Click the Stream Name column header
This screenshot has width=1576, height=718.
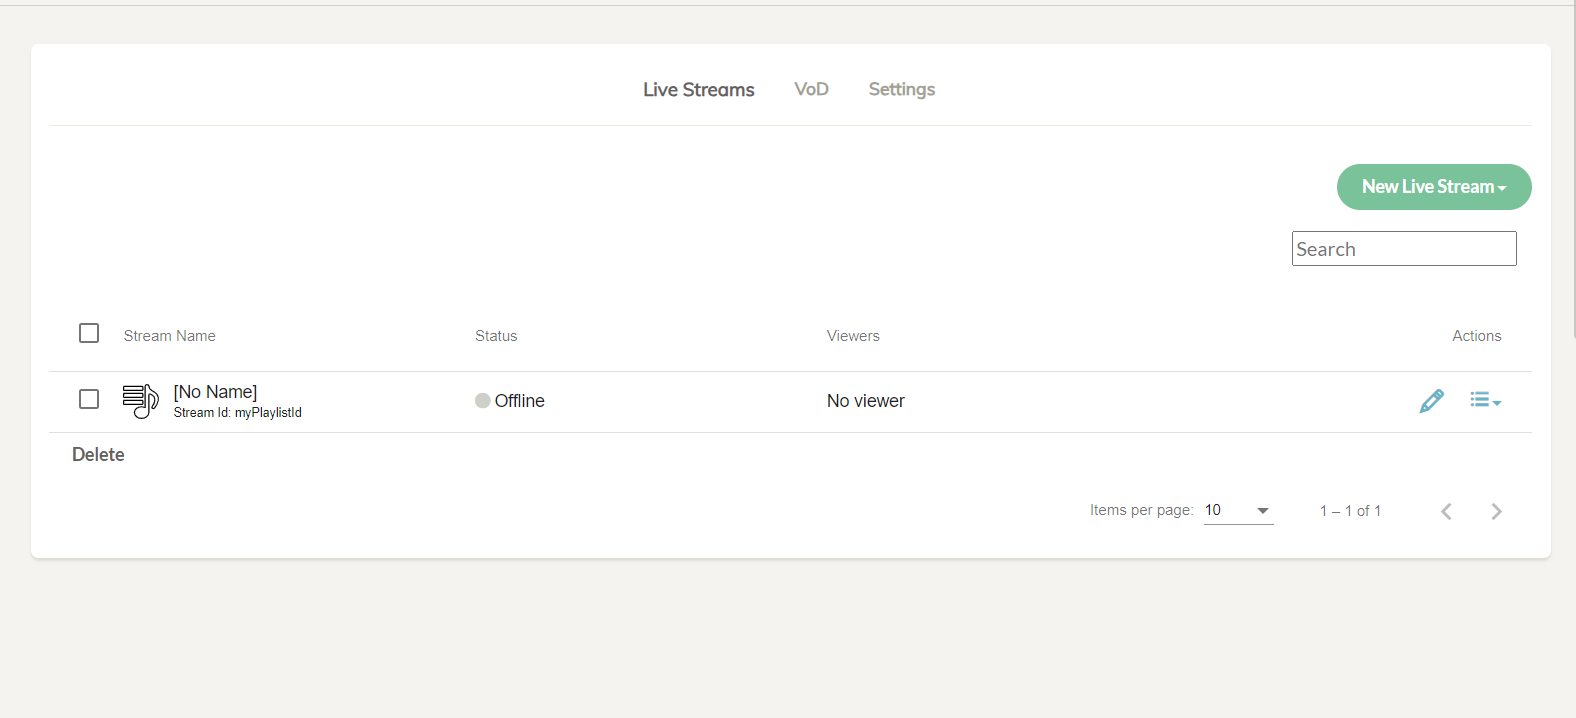pyautogui.click(x=170, y=336)
